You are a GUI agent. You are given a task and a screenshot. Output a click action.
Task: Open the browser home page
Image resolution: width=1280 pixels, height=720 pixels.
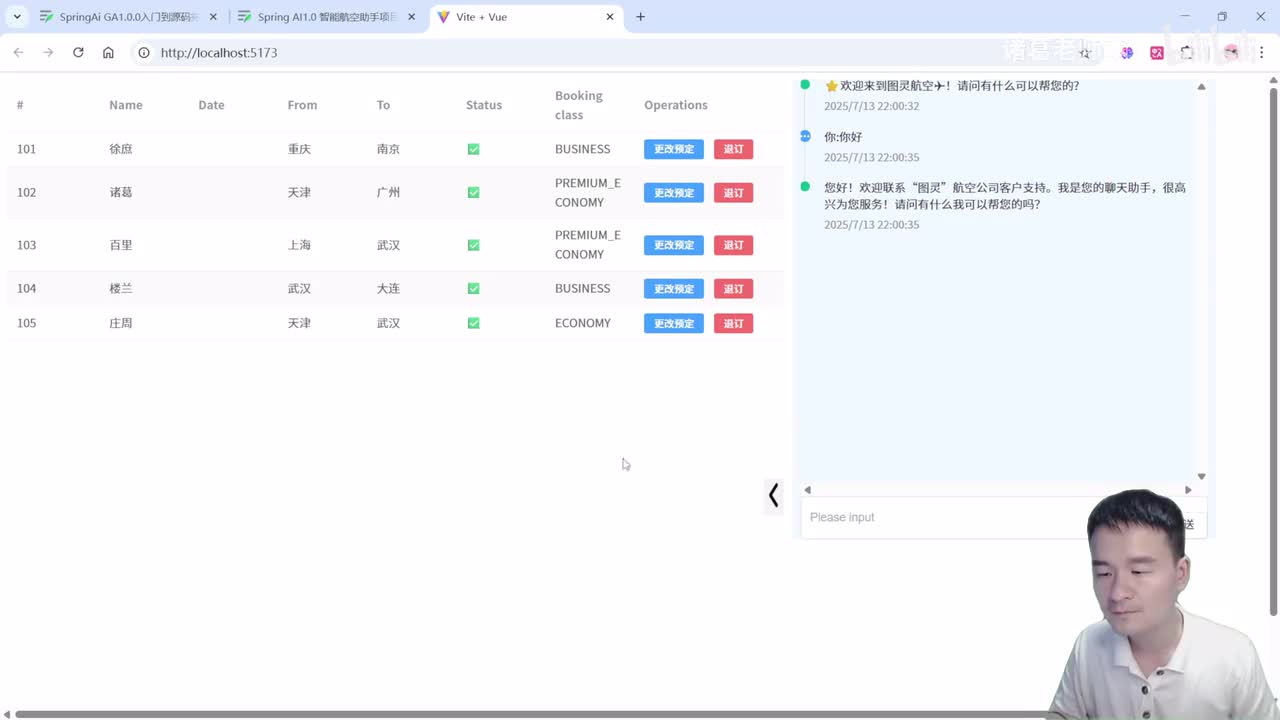(108, 52)
